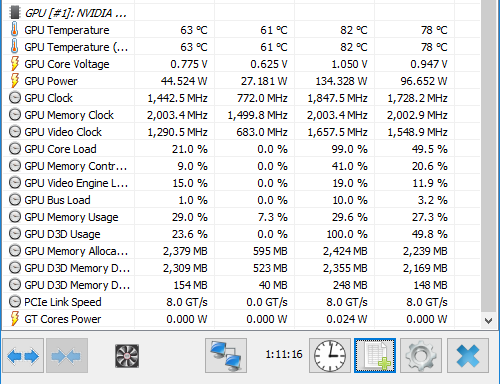Select the GPU Power row label
This screenshot has width=500, height=384.
(51, 81)
